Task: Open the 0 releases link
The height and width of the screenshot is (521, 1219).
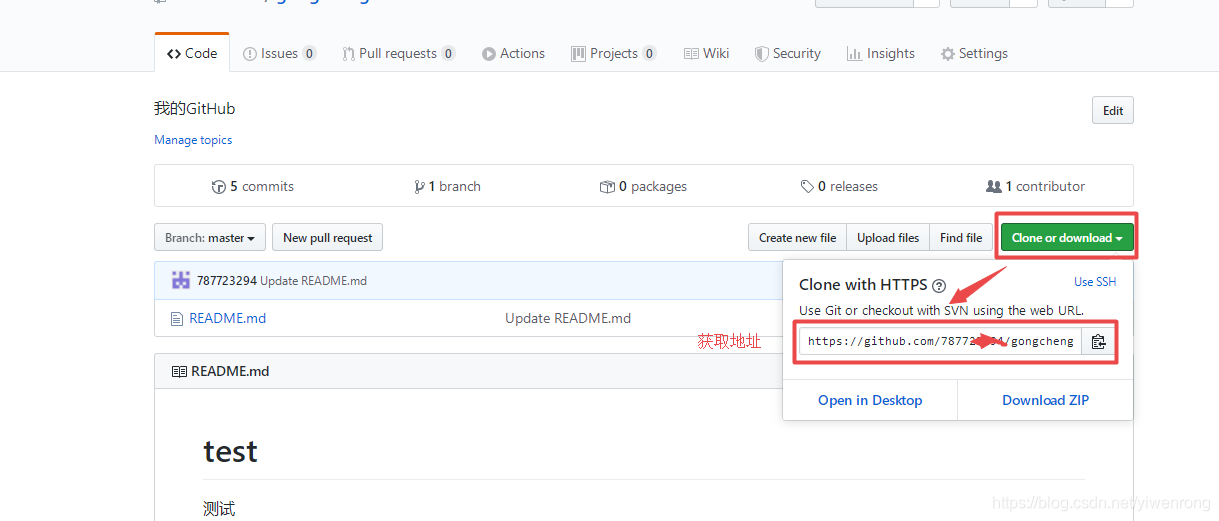Action: (839, 186)
